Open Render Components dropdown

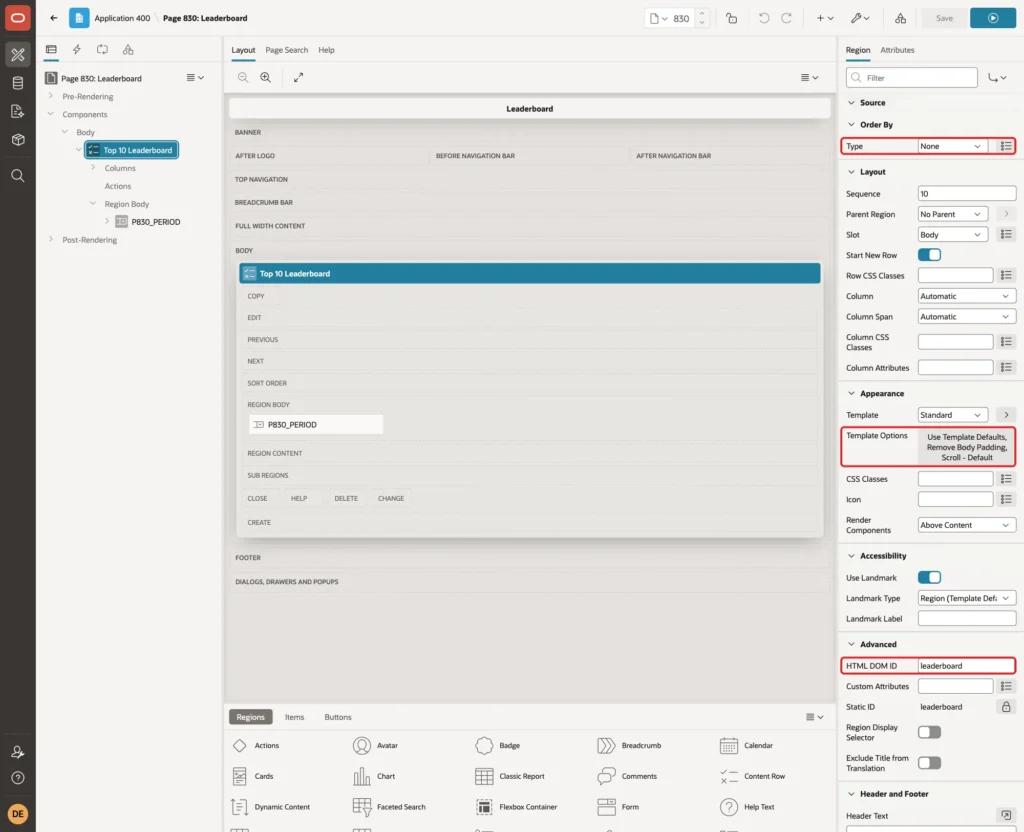[x=967, y=525]
